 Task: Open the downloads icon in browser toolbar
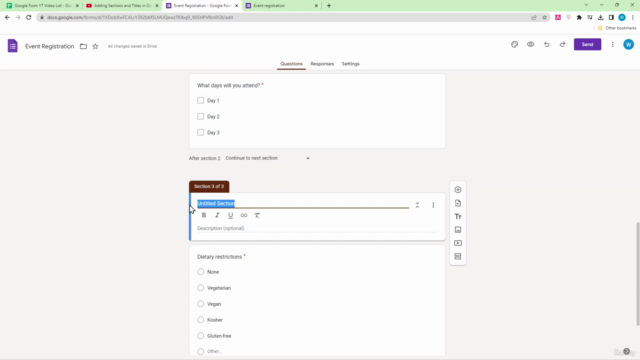(600, 17)
